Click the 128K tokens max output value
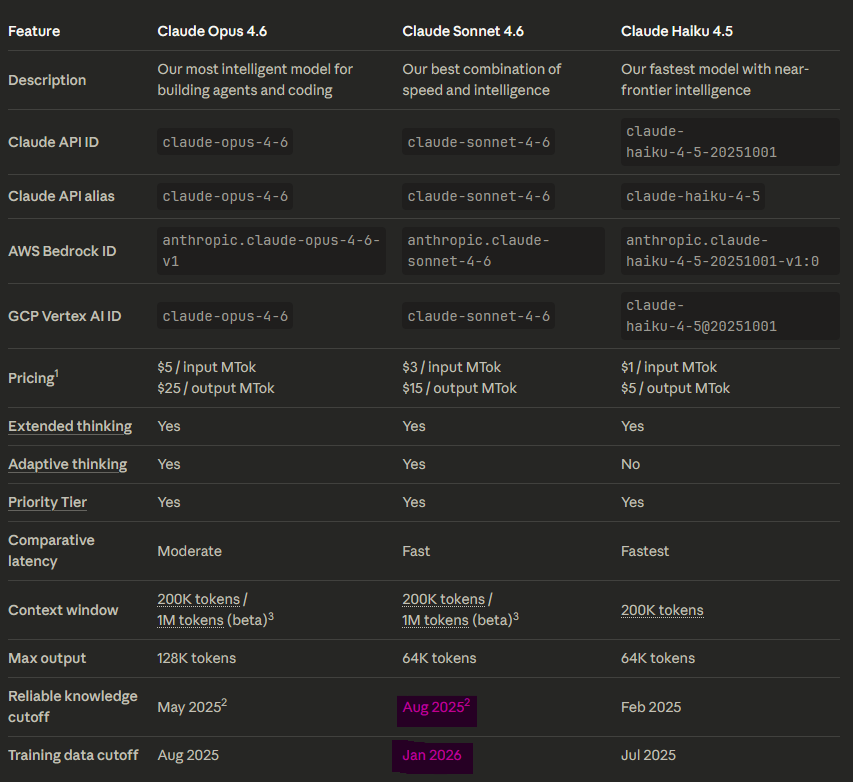Viewport: 853px width, 782px height. click(x=196, y=658)
